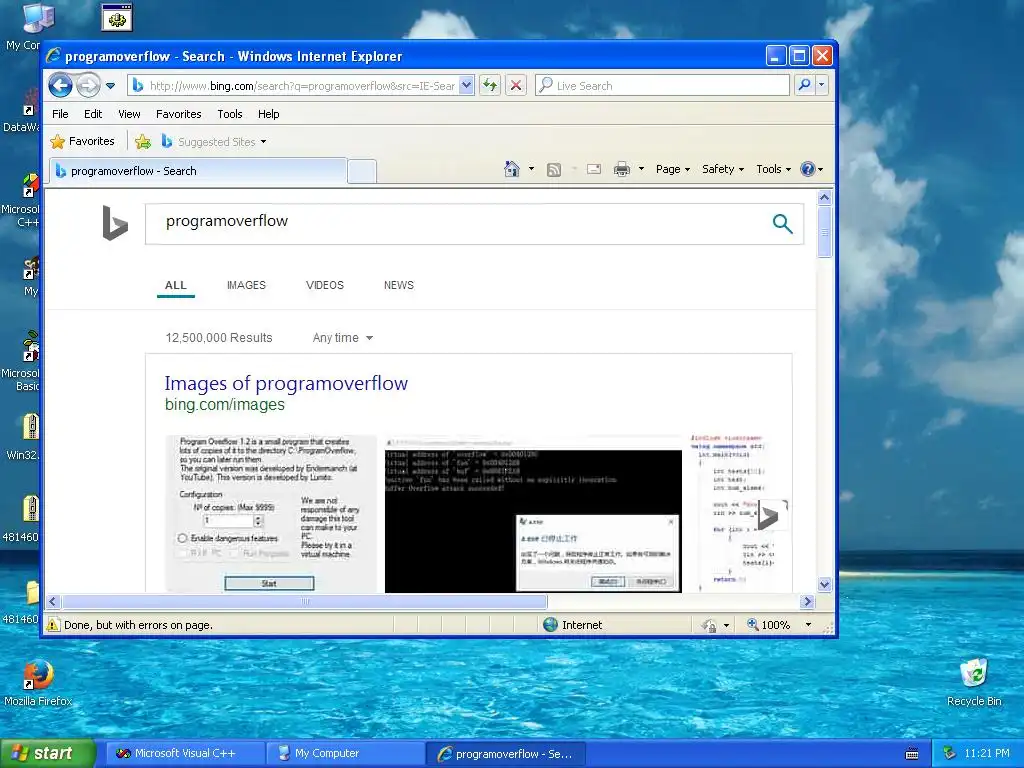The image size is (1024, 768).
Task: Click the Home icon in command bar
Action: tap(511, 169)
